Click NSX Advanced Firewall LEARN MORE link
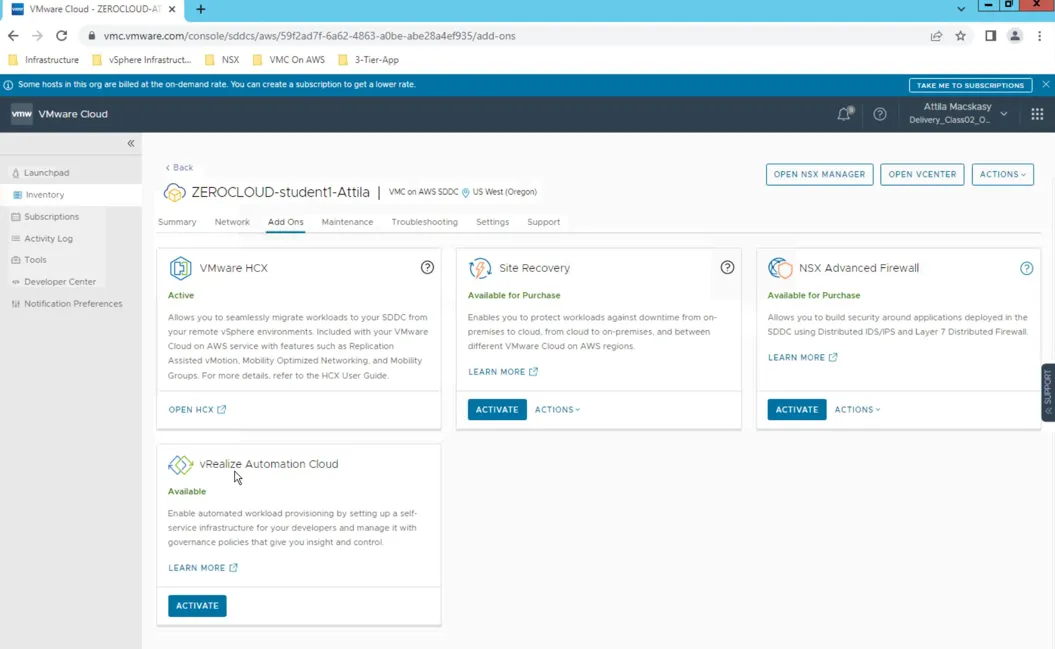1055x649 pixels. (802, 358)
